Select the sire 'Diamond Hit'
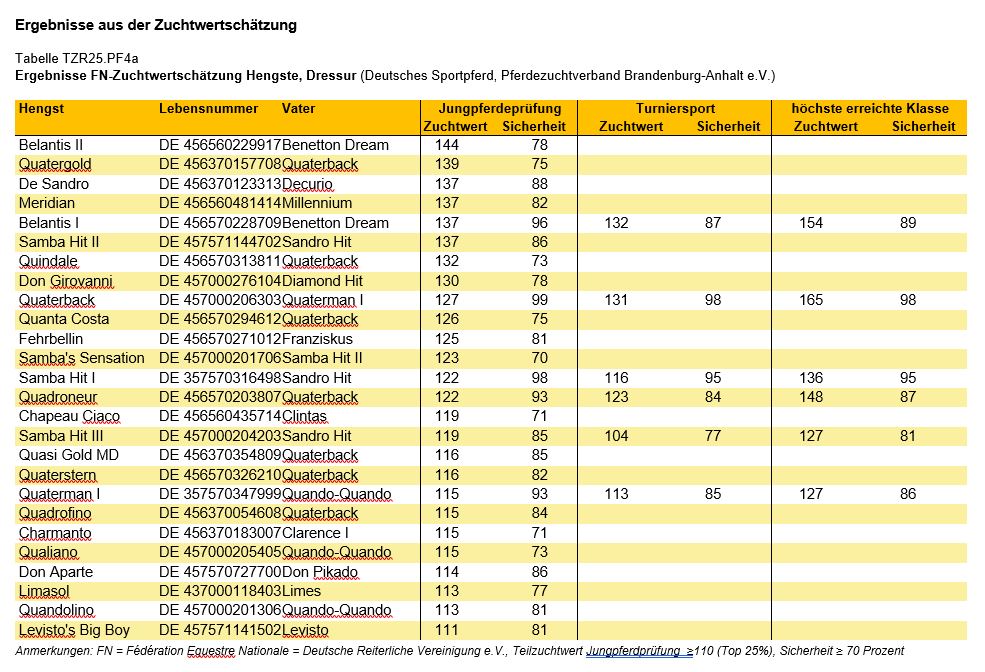Image resolution: width=985 pixels, height=672 pixels. point(322,281)
